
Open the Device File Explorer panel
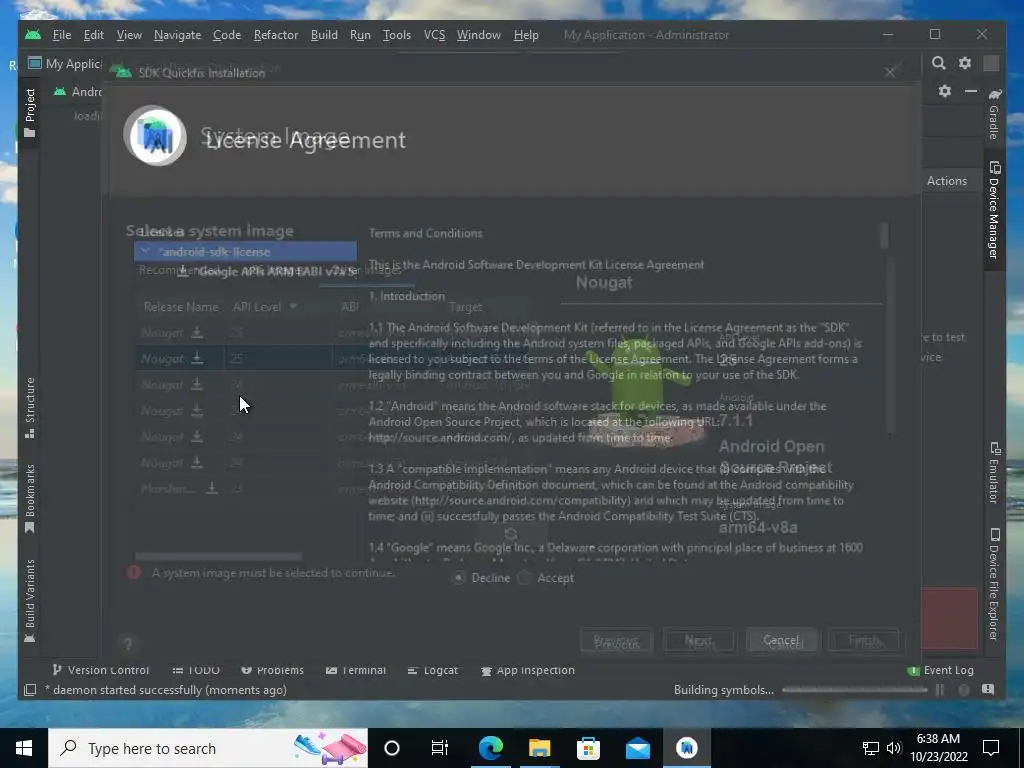pos(994,584)
